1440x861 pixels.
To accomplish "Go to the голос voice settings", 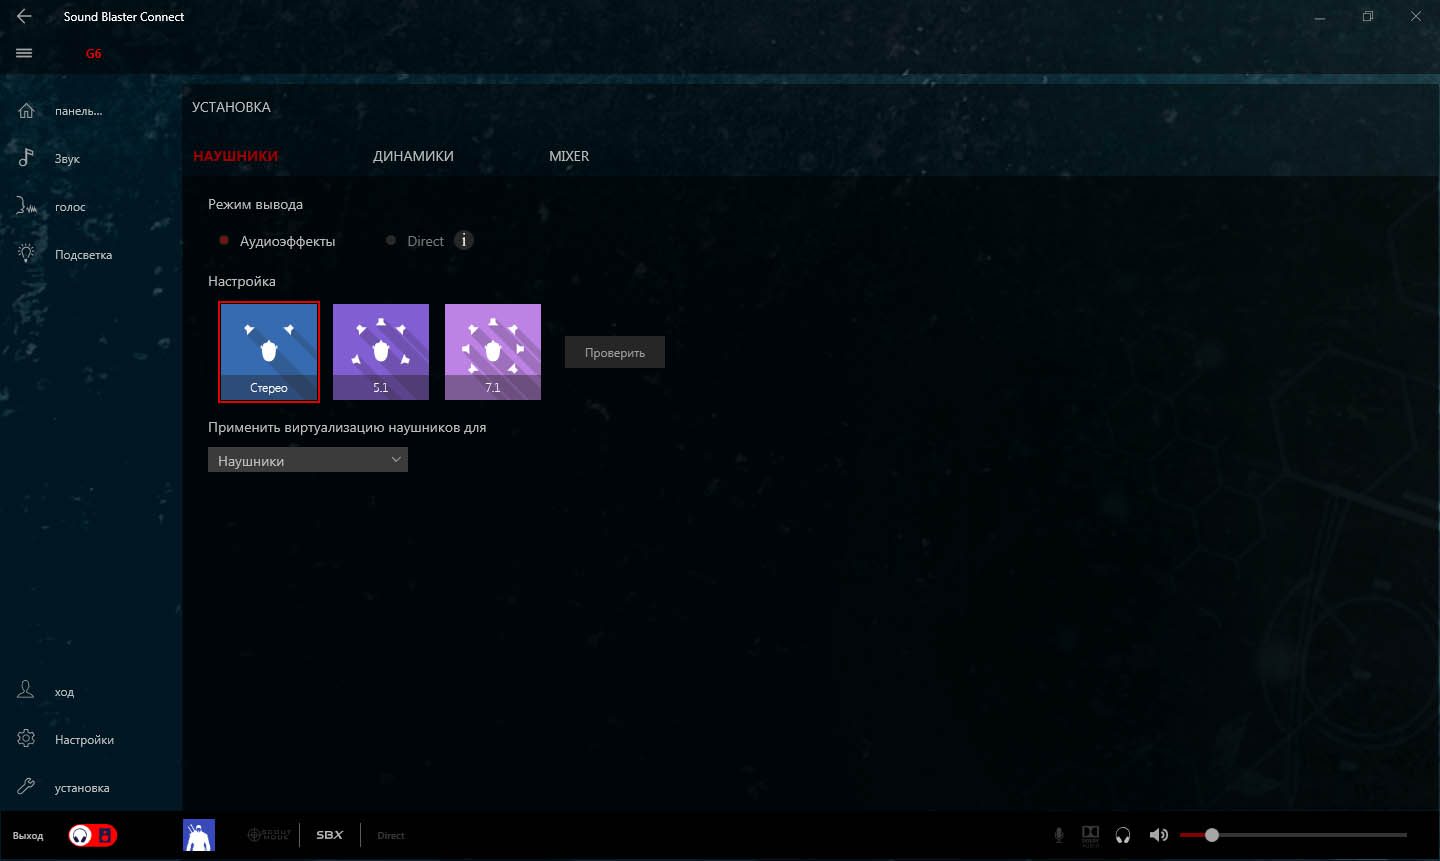I will pyautogui.click(x=69, y=206).
